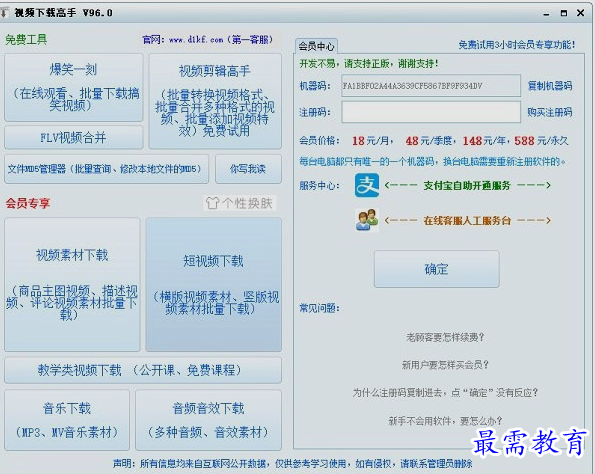Open FAQ 新用户要怎样买会员？
This screenshot has height=474, width=595.
tap(445, 365)
